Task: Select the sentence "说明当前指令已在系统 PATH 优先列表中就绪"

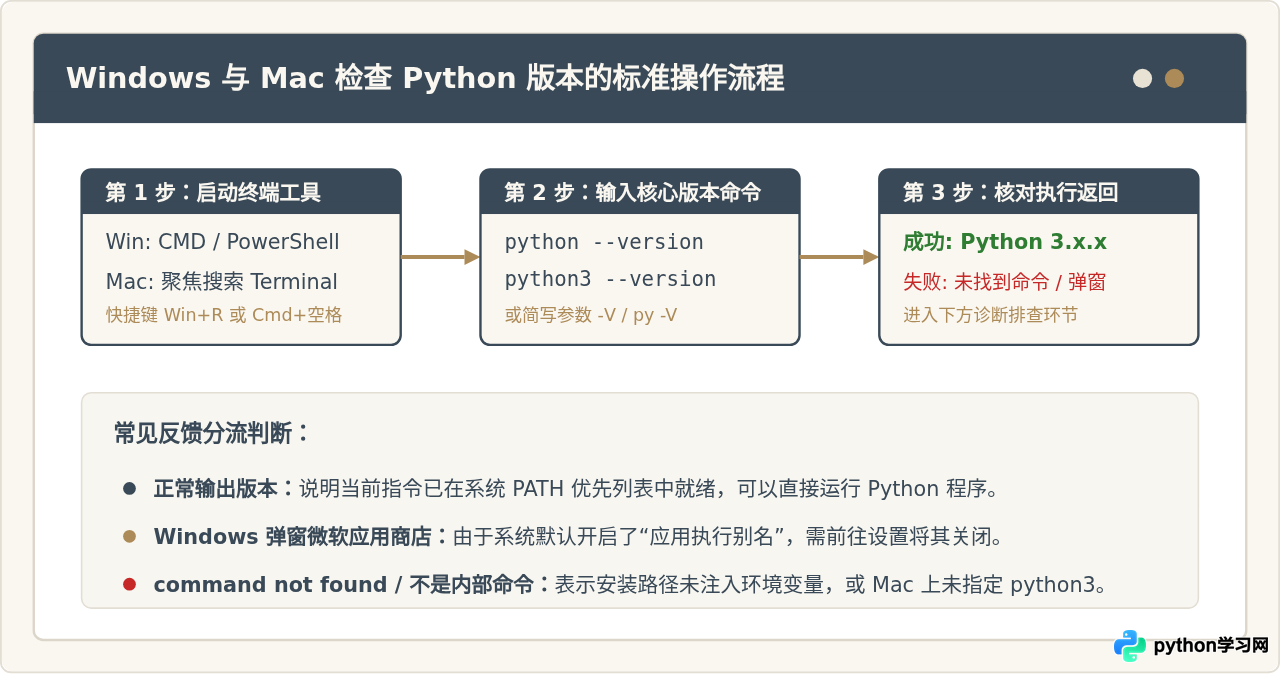Action: click(508, 489)
